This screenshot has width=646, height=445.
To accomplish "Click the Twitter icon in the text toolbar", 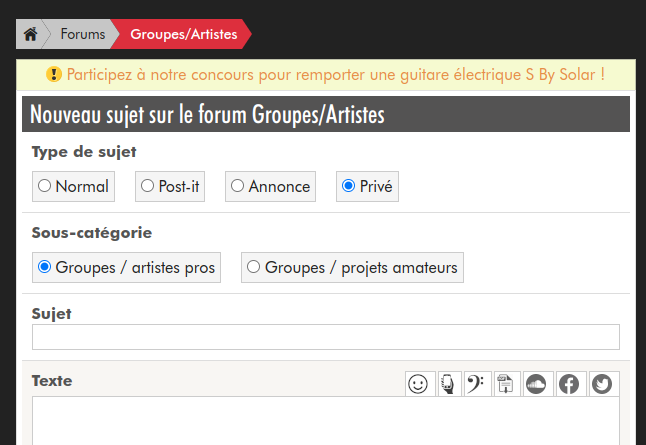I will (x=601, y=384).
